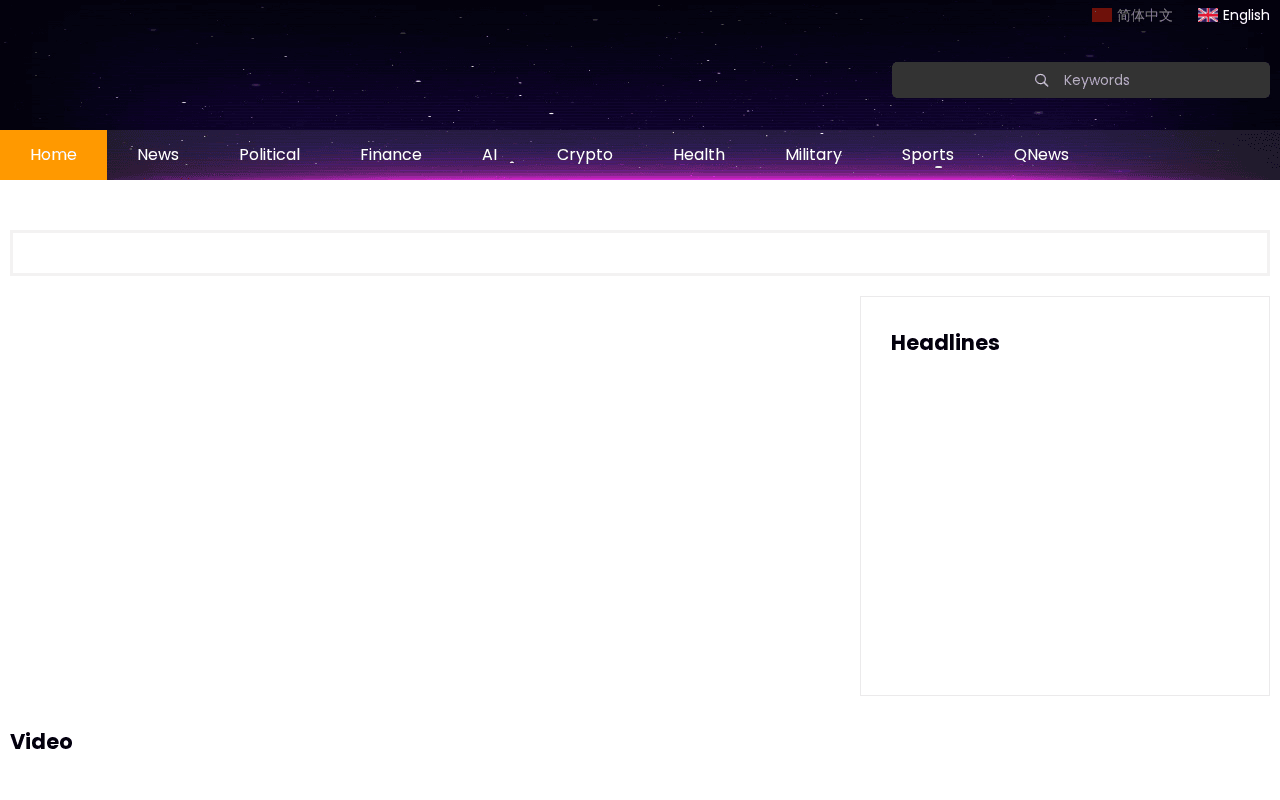
Task: Click the search magnifier icon
Action: click(1041, 80)
